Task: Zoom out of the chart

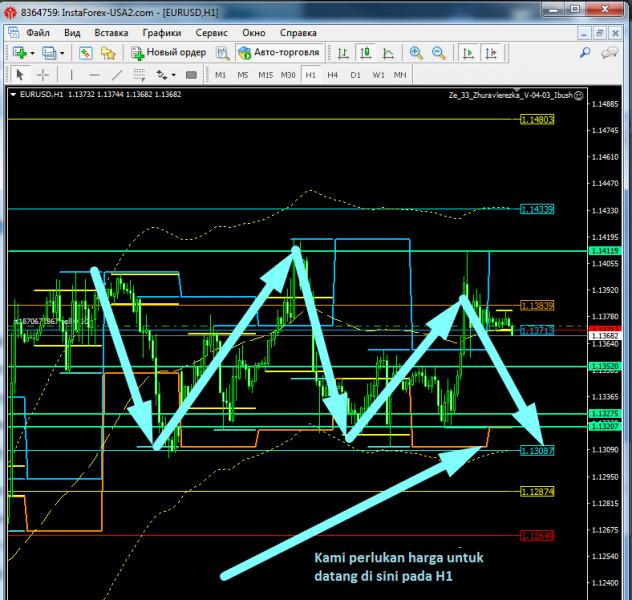Action: tap(439, 53)
